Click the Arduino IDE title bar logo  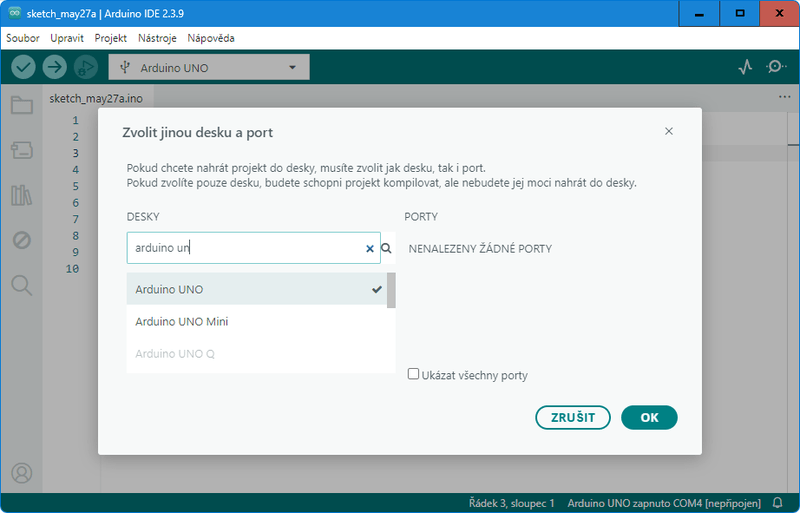15,13
